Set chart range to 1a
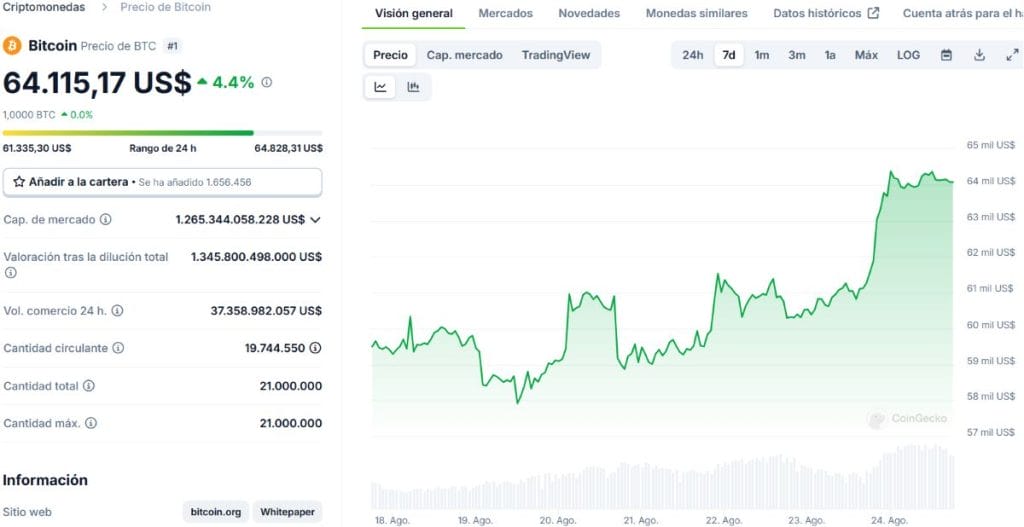The image size is (1024, 527). click(x=830, y=56)
